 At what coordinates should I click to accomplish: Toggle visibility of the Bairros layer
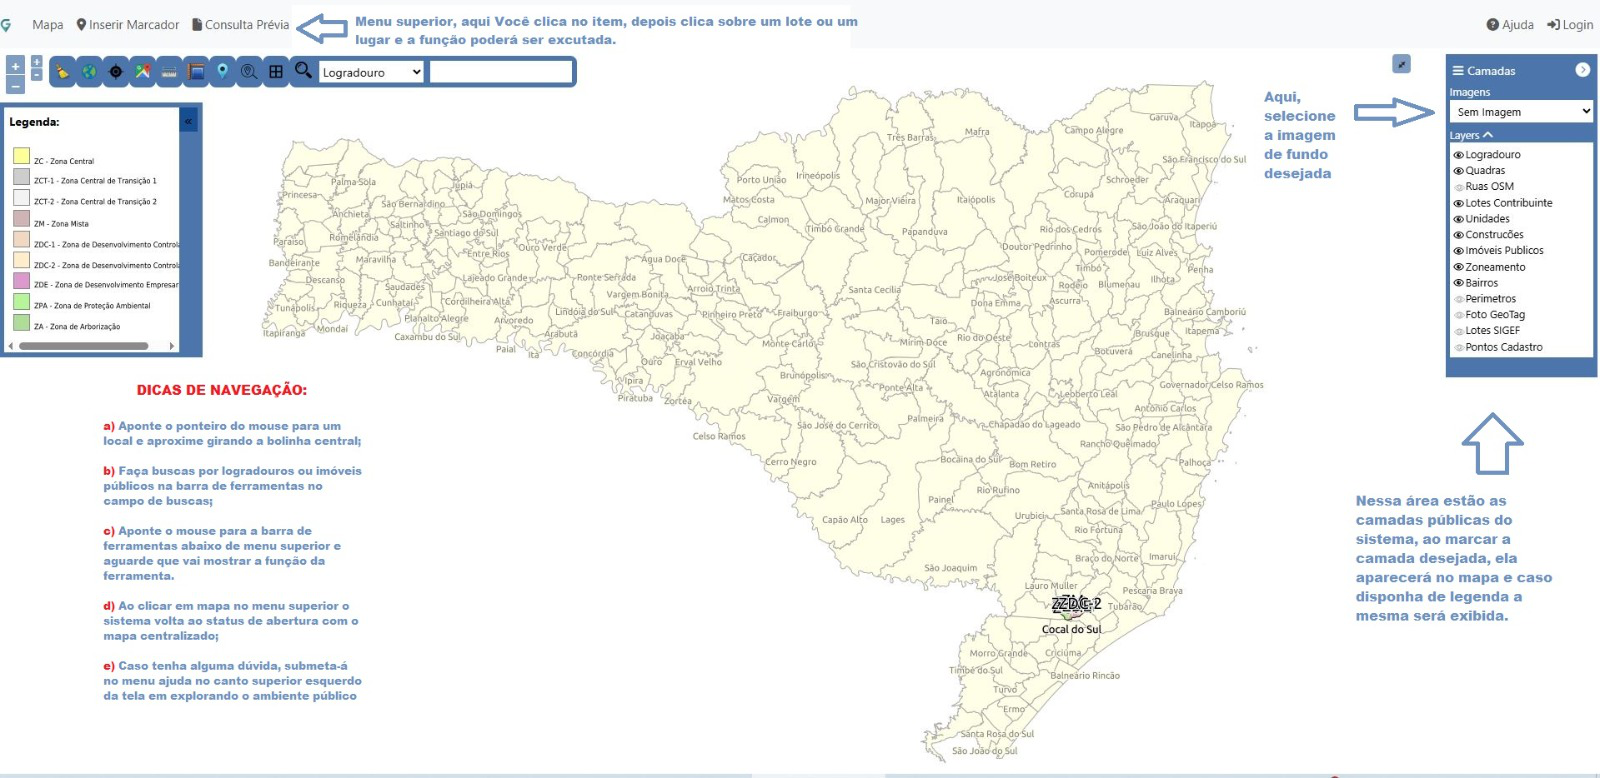point(1458,284)
